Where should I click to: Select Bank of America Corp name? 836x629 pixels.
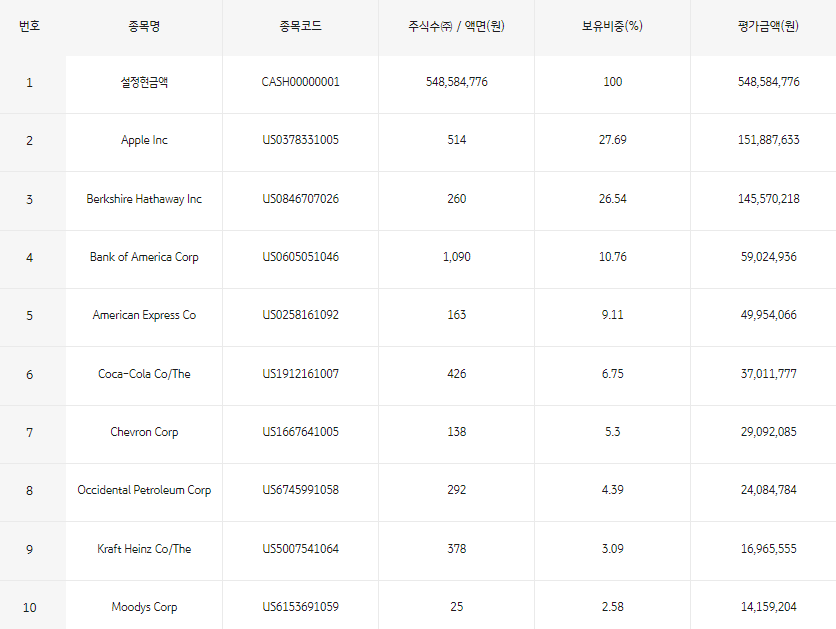coord(144,257)
